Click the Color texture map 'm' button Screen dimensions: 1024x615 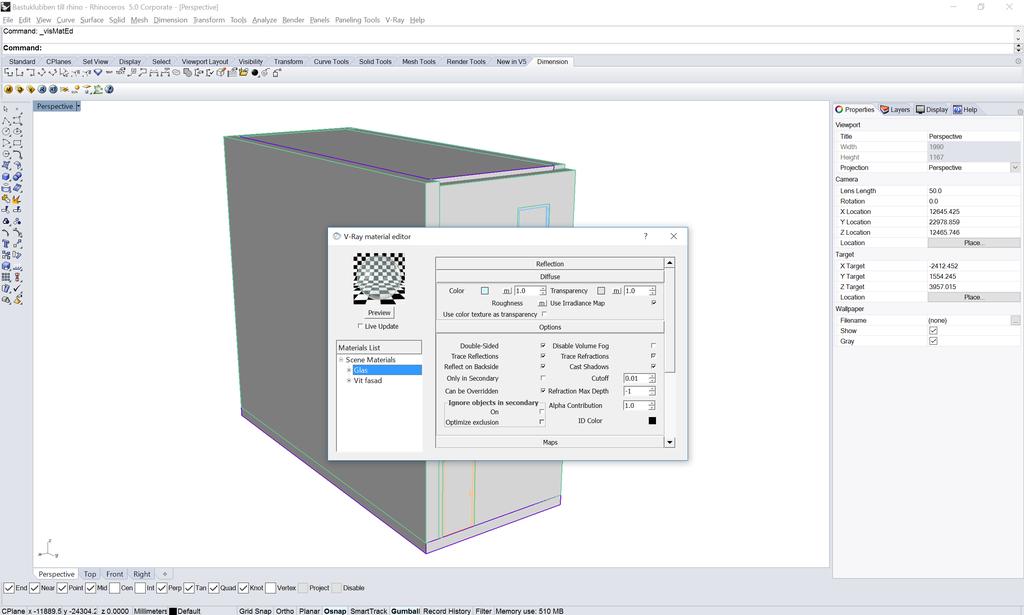click(x=507, y=291)
